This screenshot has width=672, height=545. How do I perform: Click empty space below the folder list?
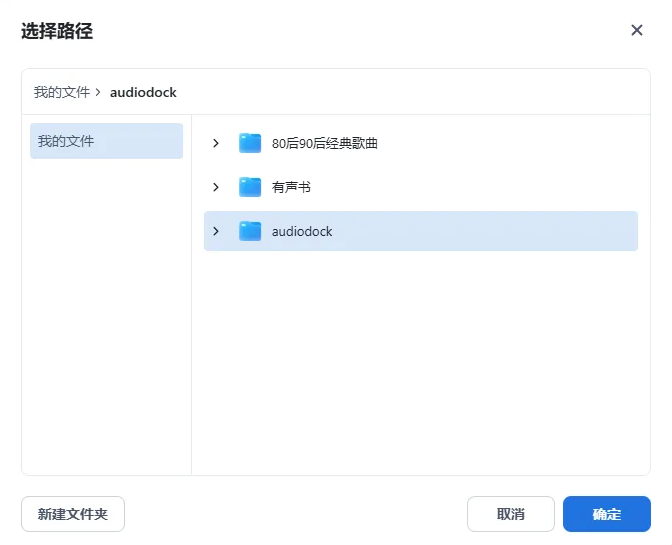point(420,370)
